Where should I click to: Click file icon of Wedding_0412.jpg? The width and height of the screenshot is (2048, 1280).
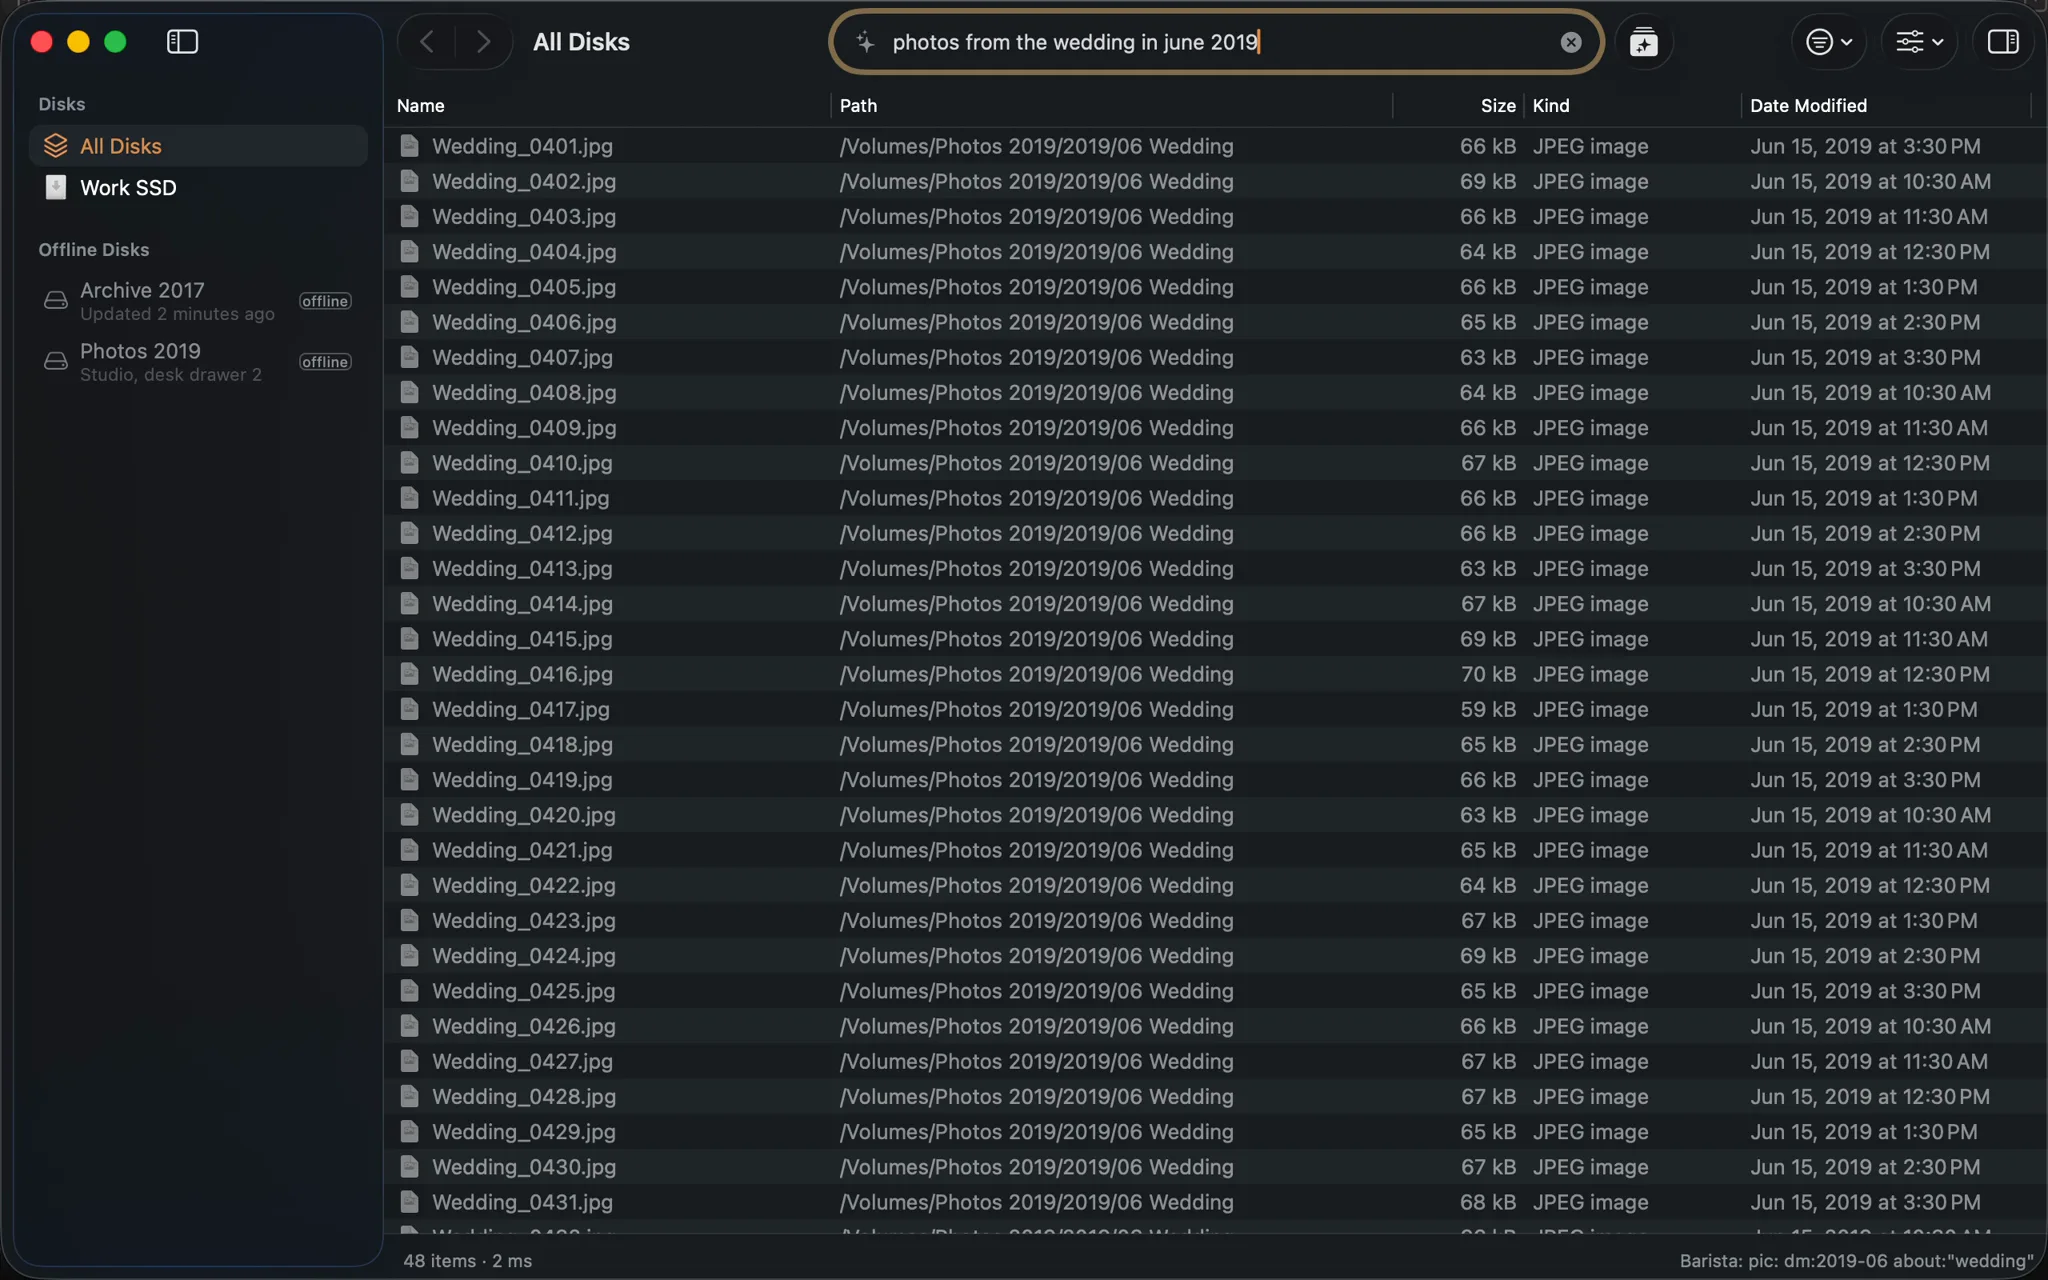[x=409, y=533]
